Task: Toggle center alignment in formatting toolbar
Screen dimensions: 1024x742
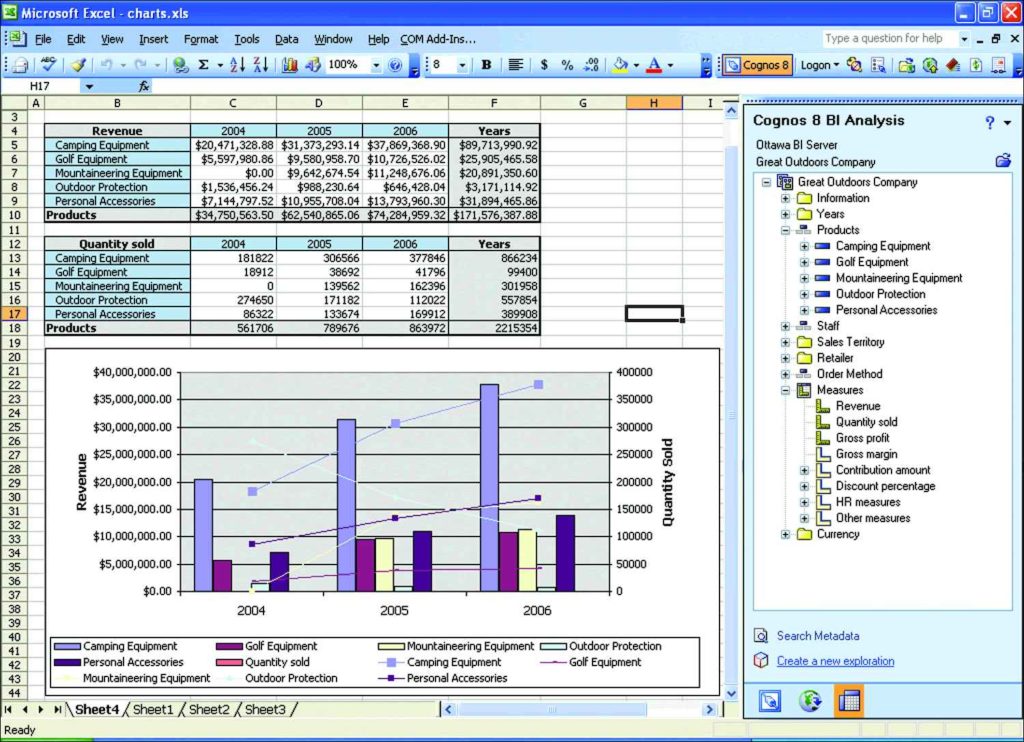Action: [x=515, y=65]
